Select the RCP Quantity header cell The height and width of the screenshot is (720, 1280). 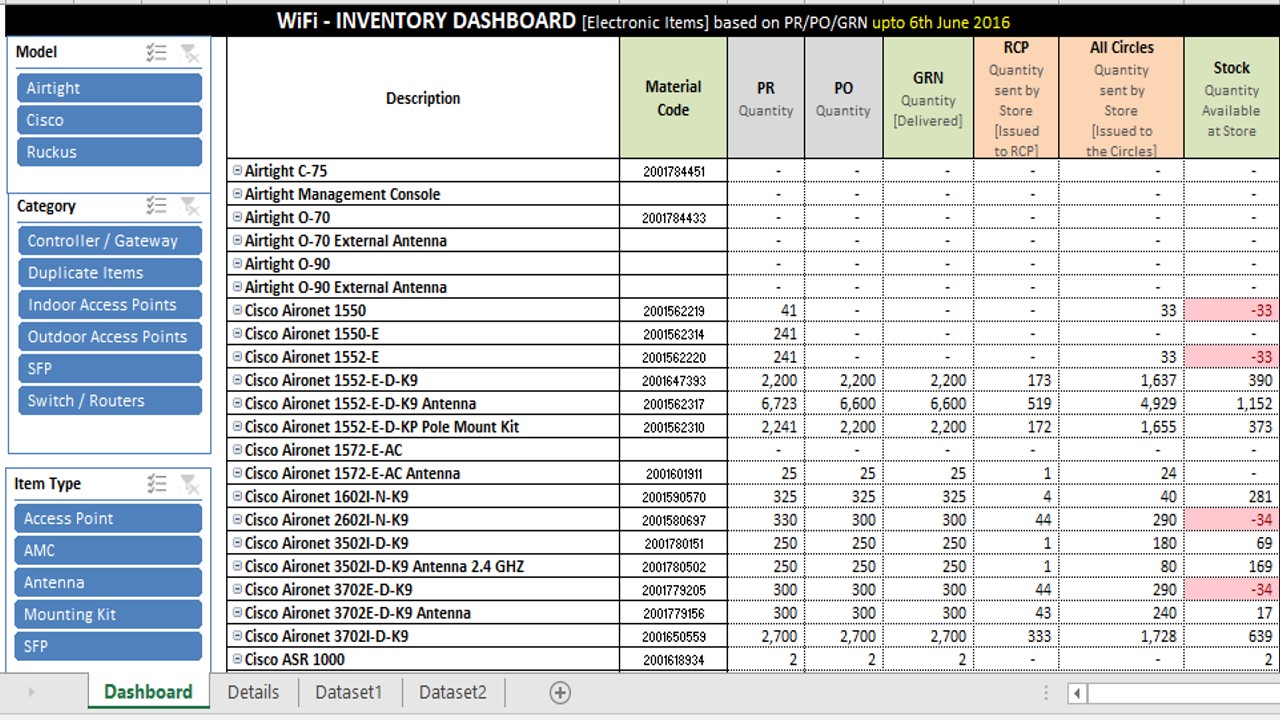(x=1016, y=98)
